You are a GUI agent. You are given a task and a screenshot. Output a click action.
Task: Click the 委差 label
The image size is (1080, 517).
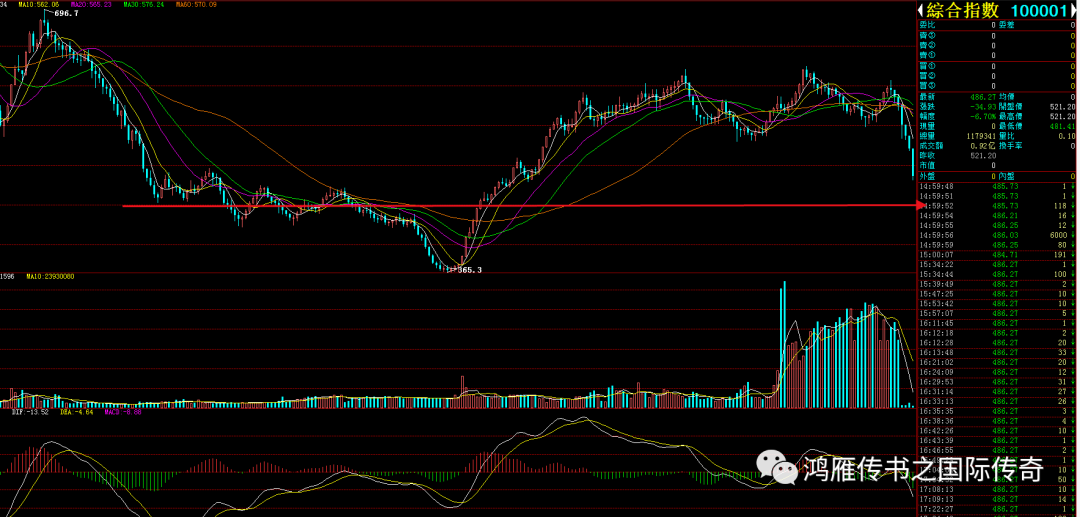coord(1007,25)
